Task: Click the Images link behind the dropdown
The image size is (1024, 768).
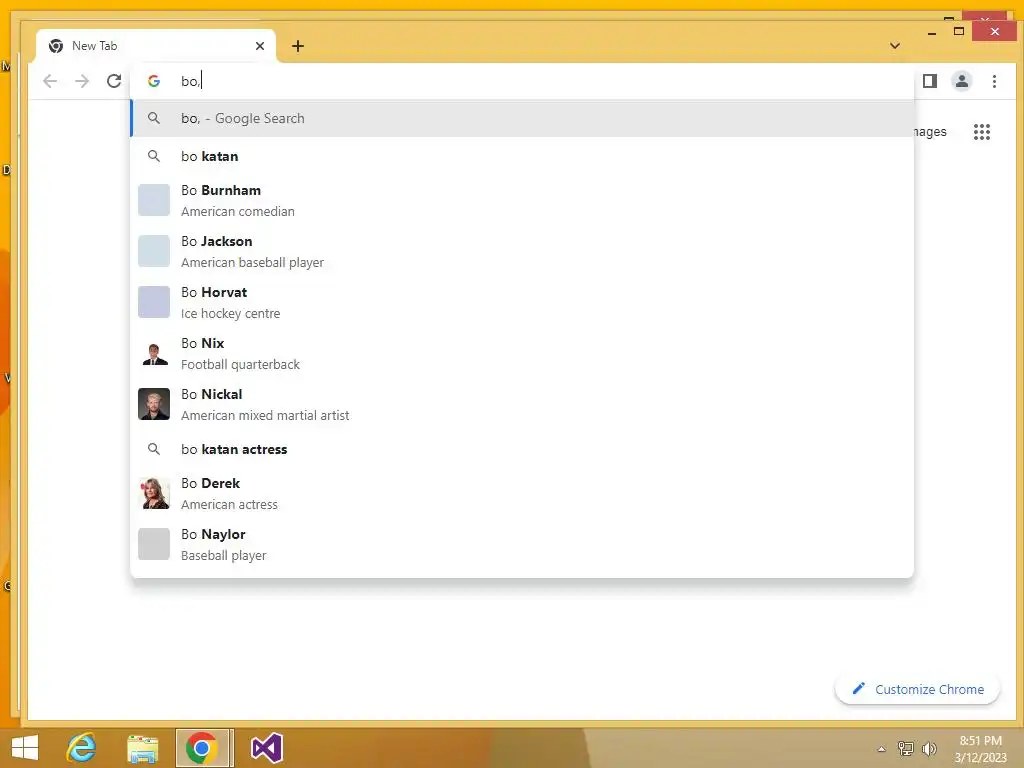Action: (x=930, y=131)
